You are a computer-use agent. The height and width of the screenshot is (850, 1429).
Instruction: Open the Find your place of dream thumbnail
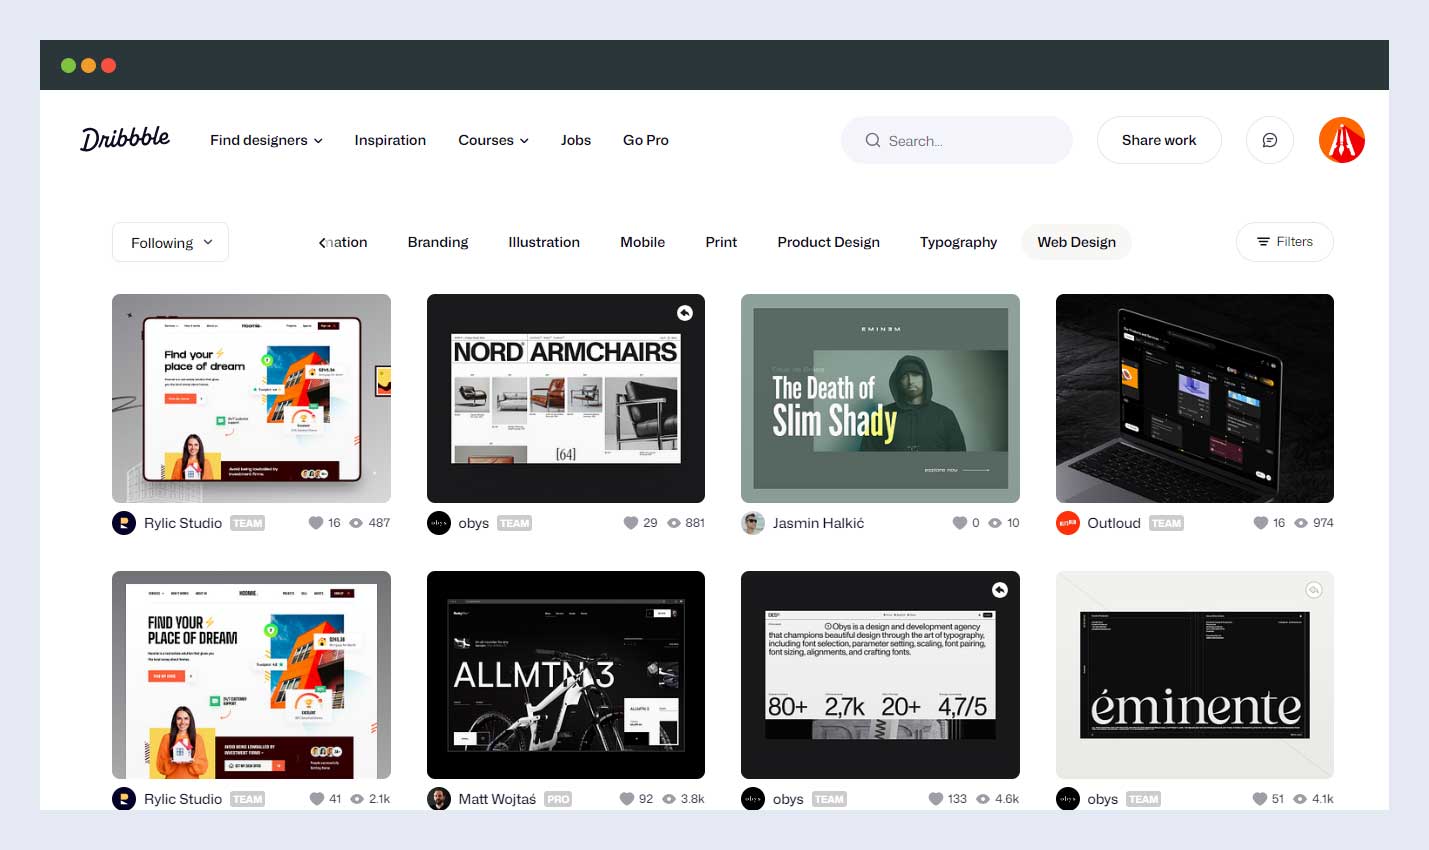point(251,398)
